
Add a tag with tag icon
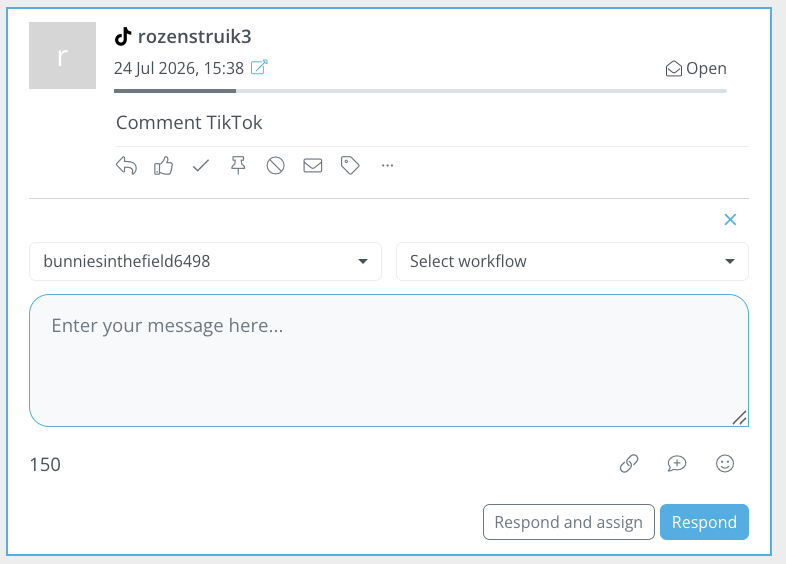coord(350,165)
